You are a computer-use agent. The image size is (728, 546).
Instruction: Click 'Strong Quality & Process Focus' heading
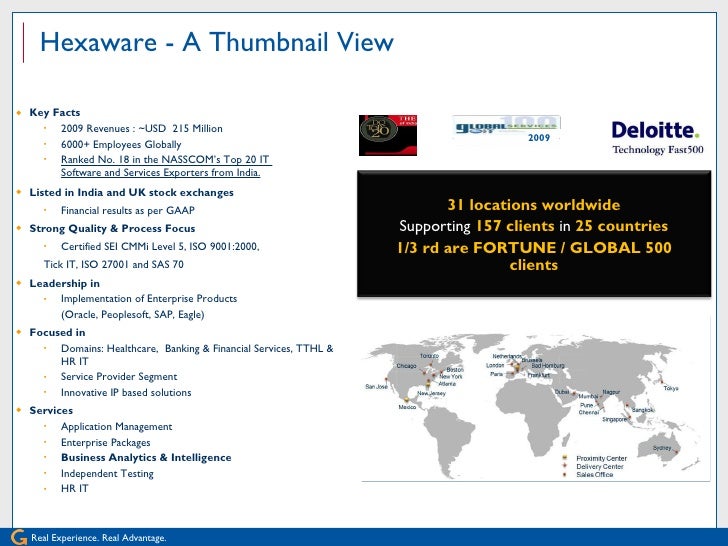pos(112,228)
